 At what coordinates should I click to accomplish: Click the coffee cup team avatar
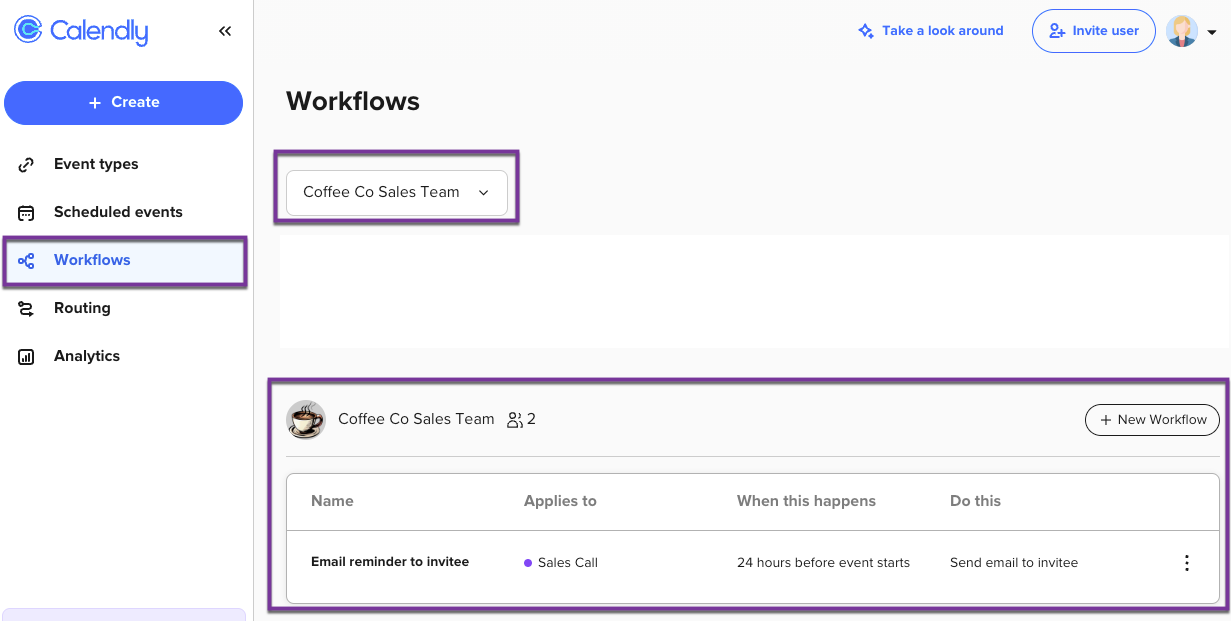[x=306, y=420]
